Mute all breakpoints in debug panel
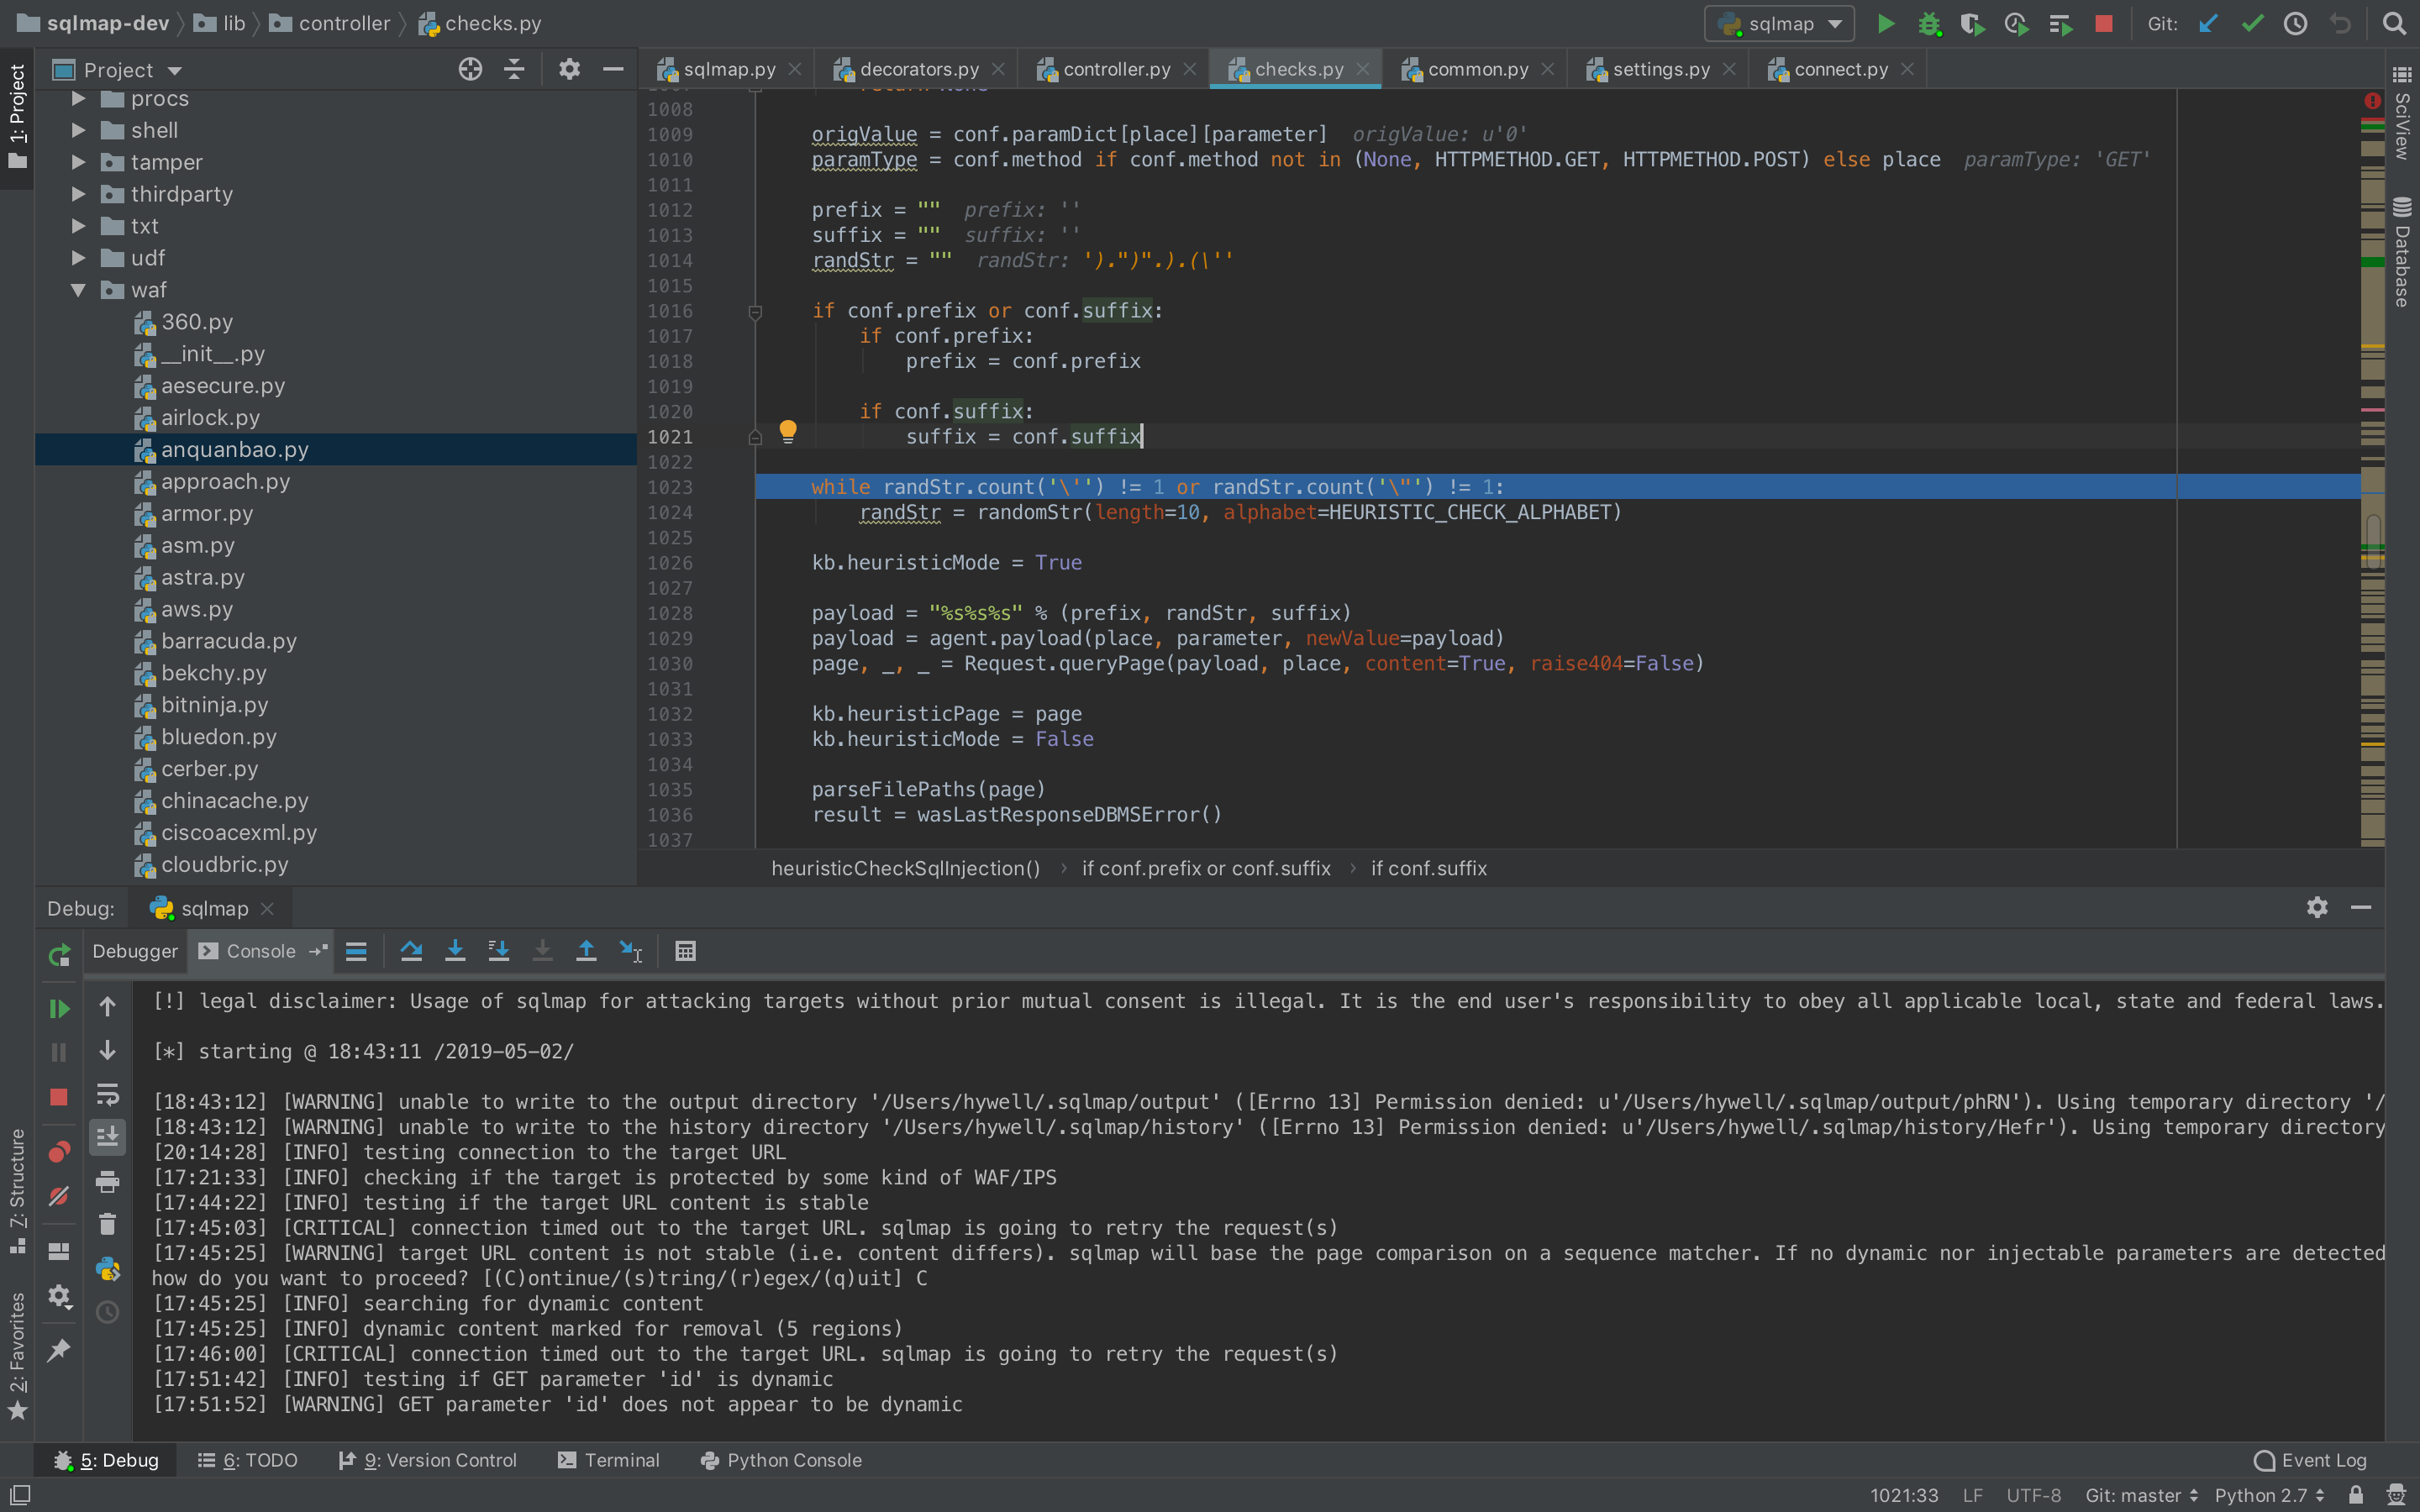 click(x=58, y=1196)
